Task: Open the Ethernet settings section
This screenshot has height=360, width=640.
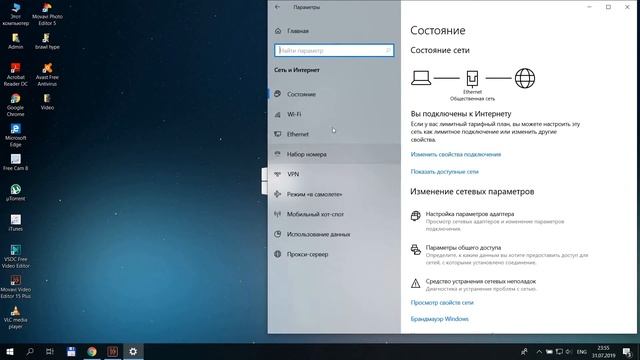Action: pyautogui.click(x=334, y=134)
